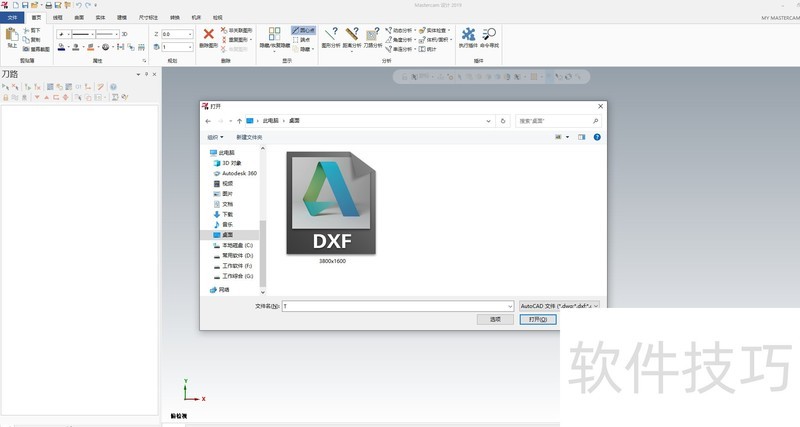800x427 pixels.
Task: Click the Redo arrow in quick access toolbar
Action: 88,5
